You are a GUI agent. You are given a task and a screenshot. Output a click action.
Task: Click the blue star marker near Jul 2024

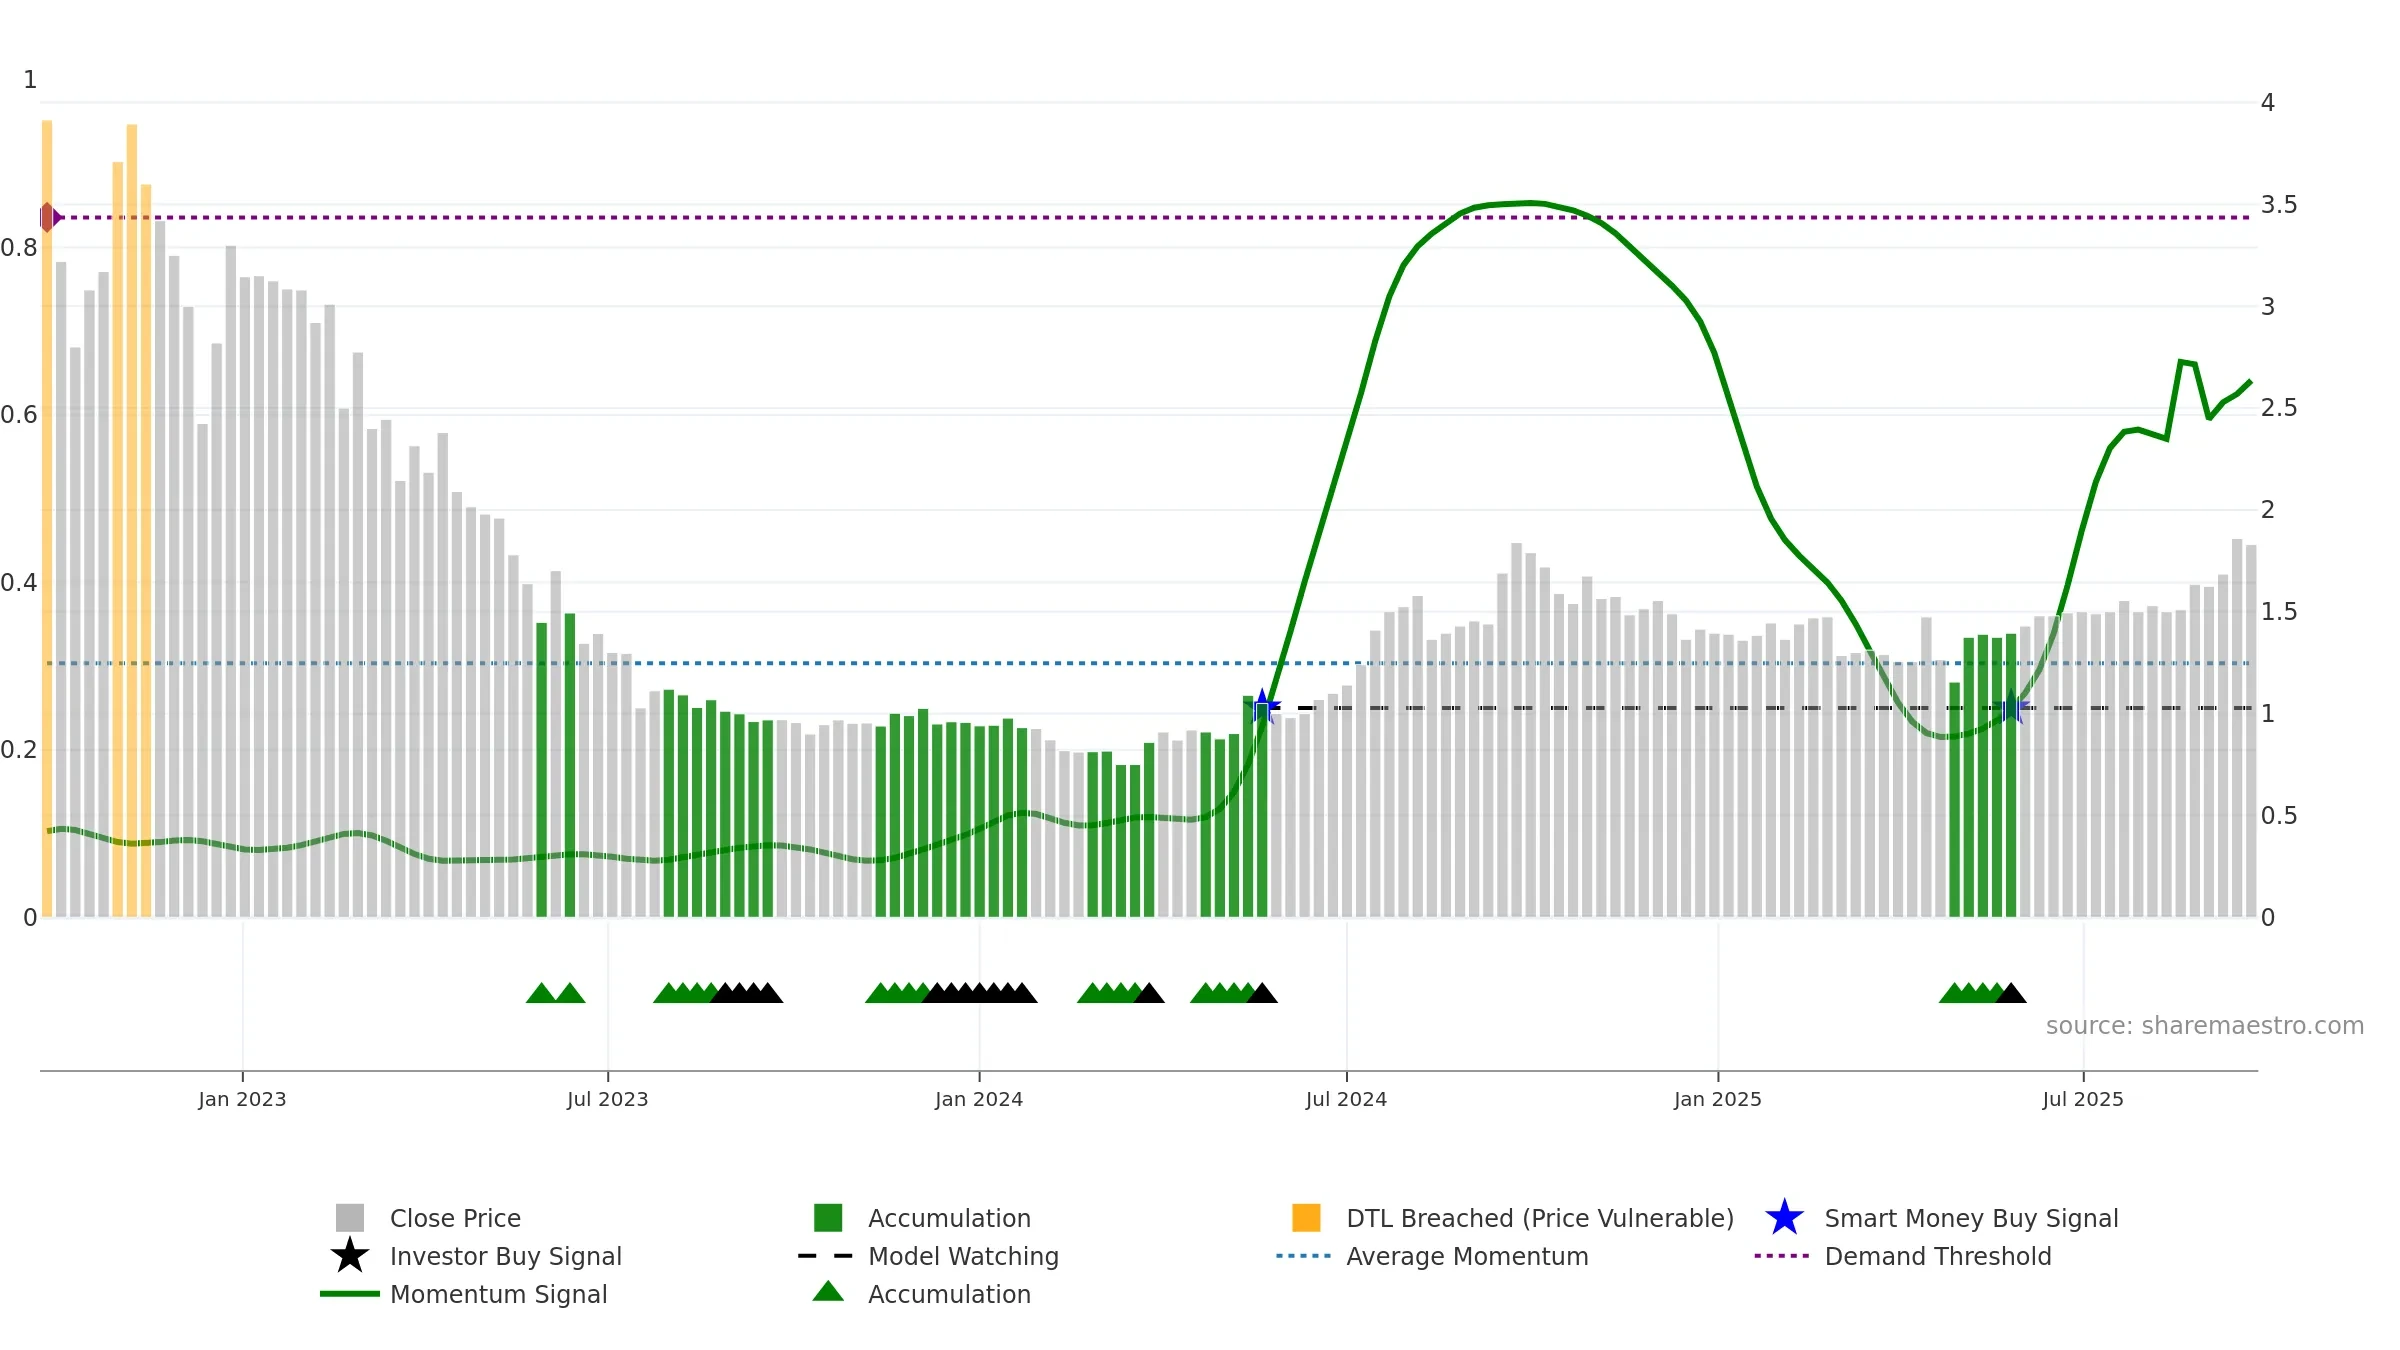coord(1263,707)
